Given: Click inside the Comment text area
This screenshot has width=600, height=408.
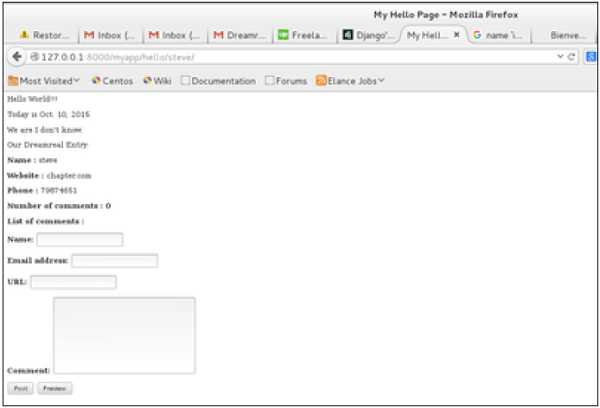Looking at the screenshot, I should tap(124, 335).
